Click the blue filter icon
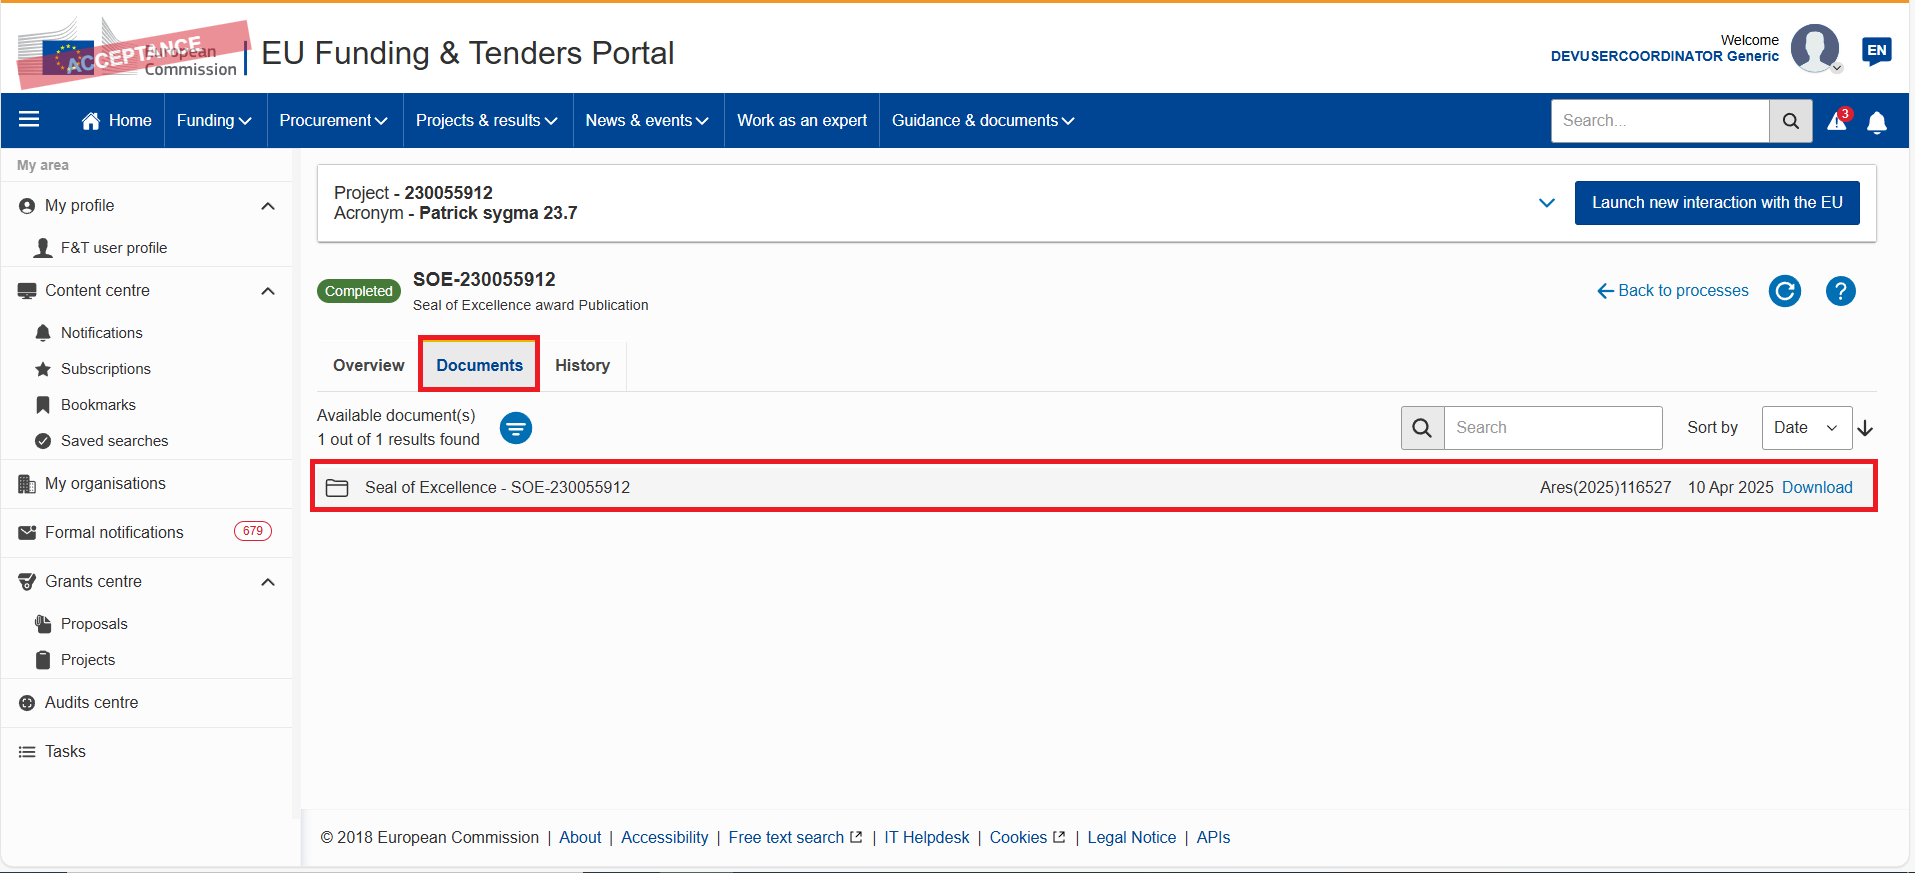Viewport: 1915px width, 873px height. (x=516, y=428)
